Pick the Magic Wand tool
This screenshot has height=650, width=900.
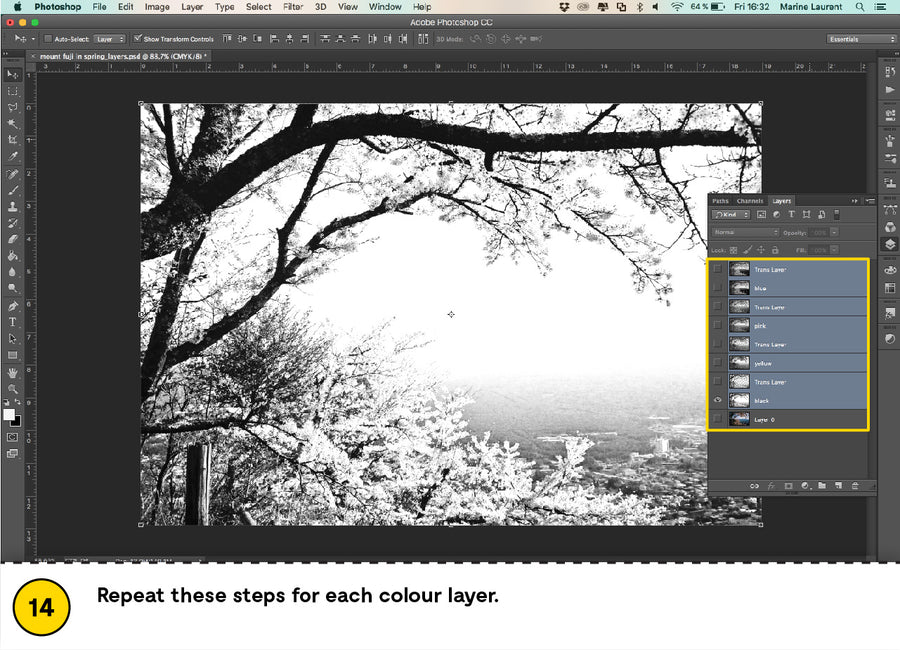tap(13, 124)
